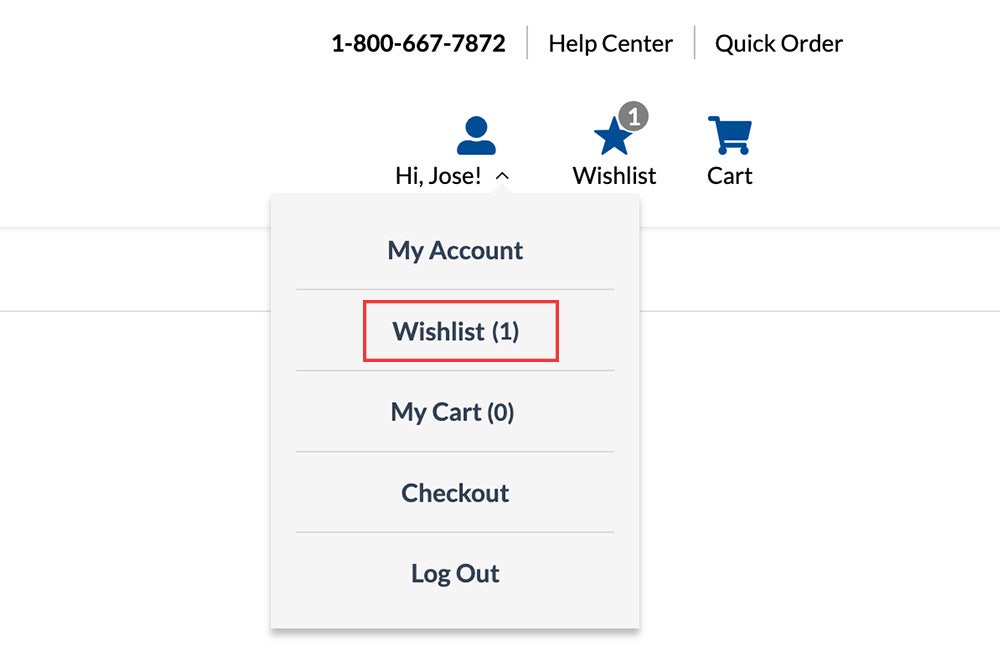Click the '(1)' count in the Wishlist menu item
Screen dimensions: 1000x667
(x=505, y=332)
